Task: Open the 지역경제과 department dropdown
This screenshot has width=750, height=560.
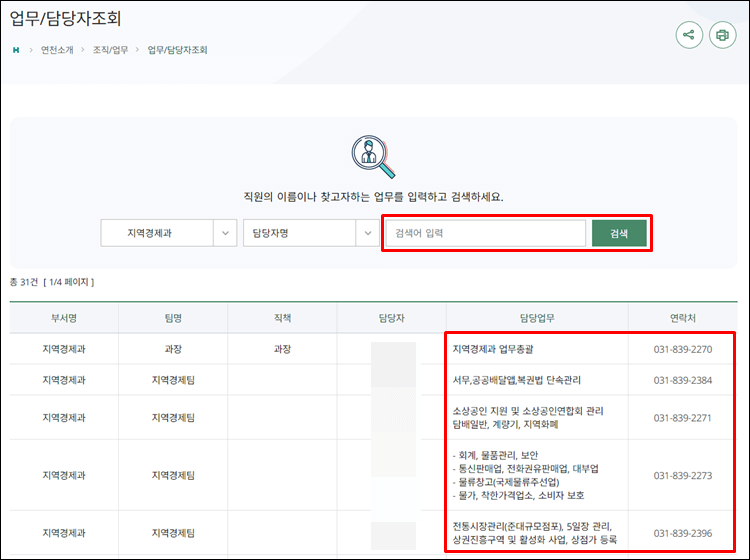Action: point(169,233)
